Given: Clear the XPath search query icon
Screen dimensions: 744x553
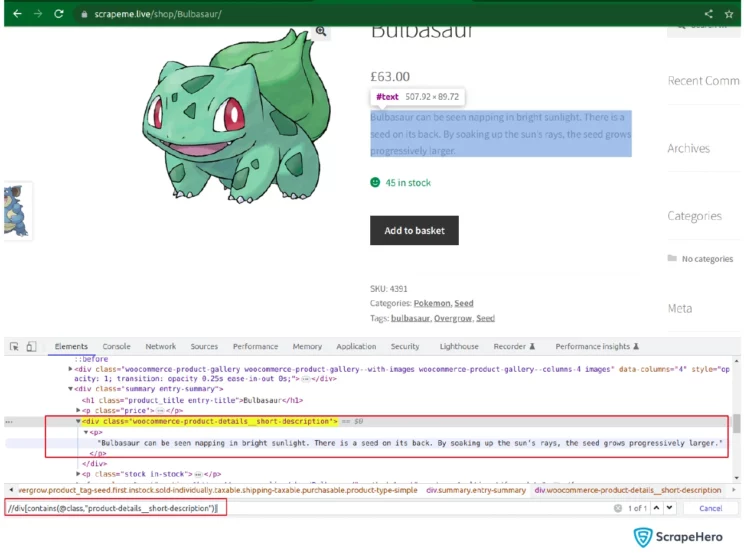Looking at the screenshot, I should 618,508.
